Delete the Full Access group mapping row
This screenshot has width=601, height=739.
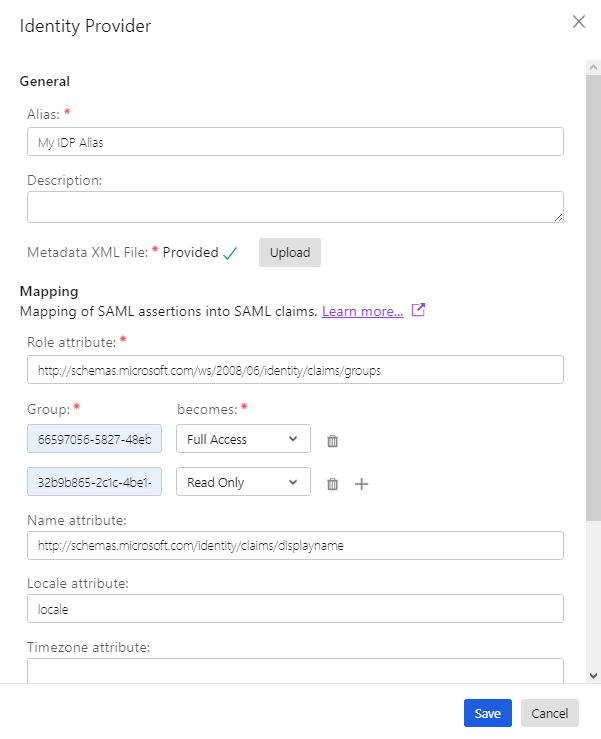pos(333,440)
